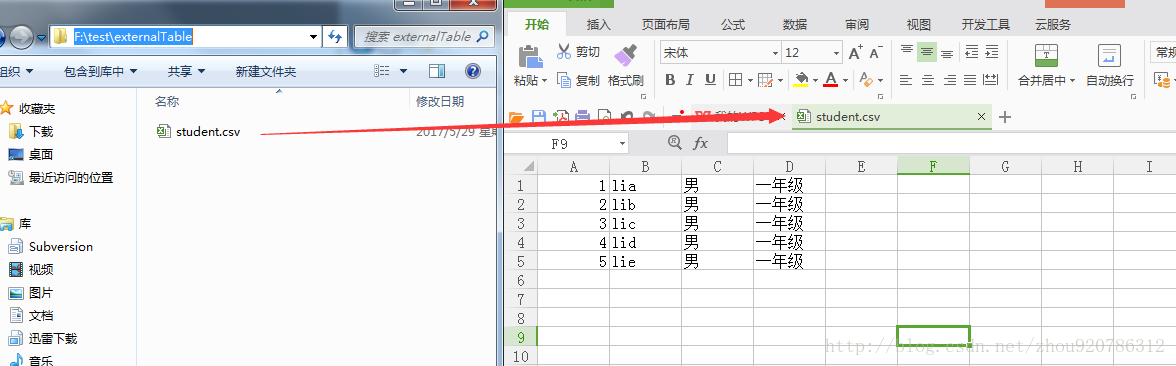1176x366 pixels.
Task: Decrease font size with the A- icon
Action: 875,52
